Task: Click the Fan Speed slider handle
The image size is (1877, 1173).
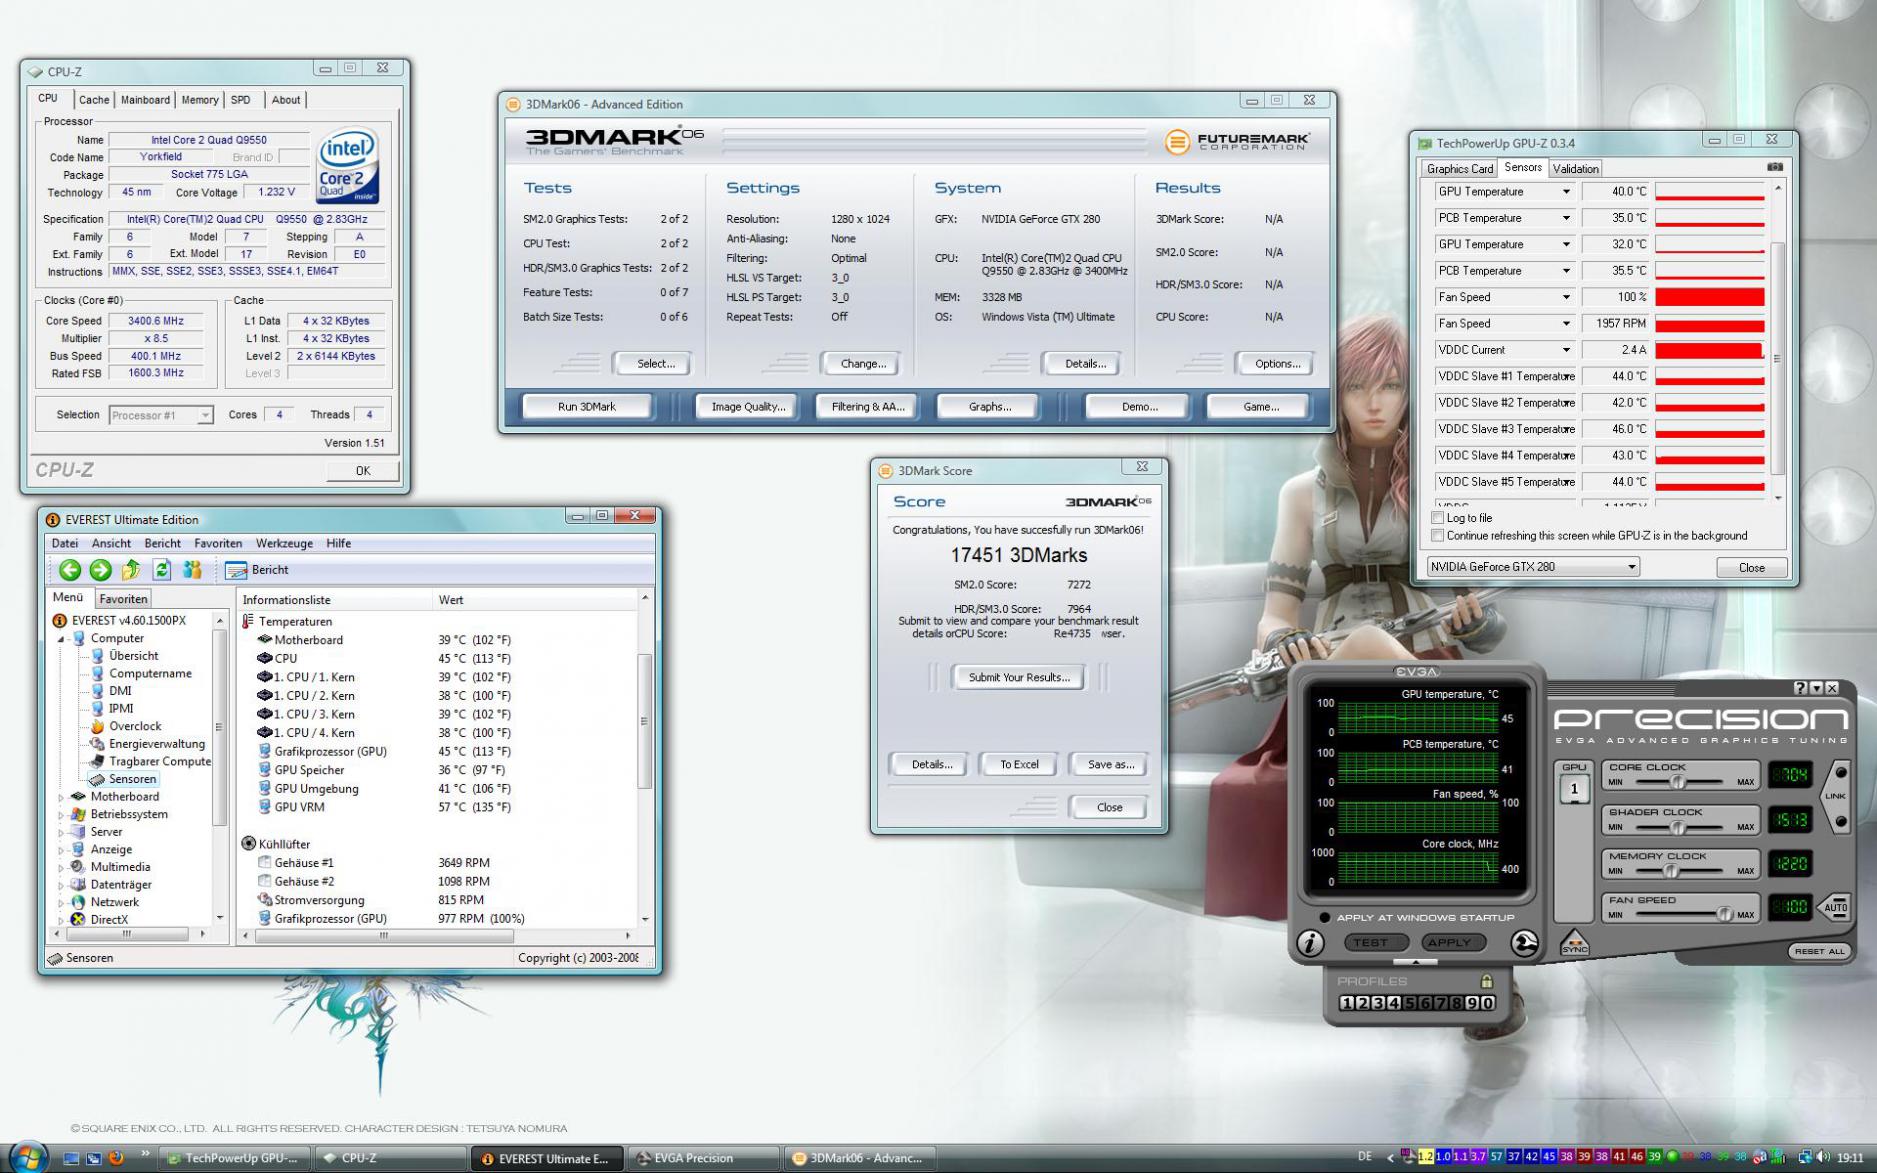Action: [1724, 914]
